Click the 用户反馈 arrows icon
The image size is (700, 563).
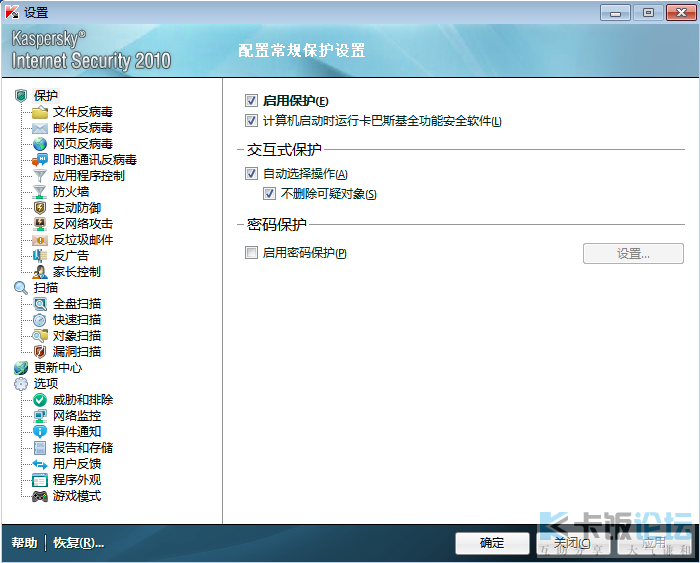pyautogui.click(x=40, y=464)
